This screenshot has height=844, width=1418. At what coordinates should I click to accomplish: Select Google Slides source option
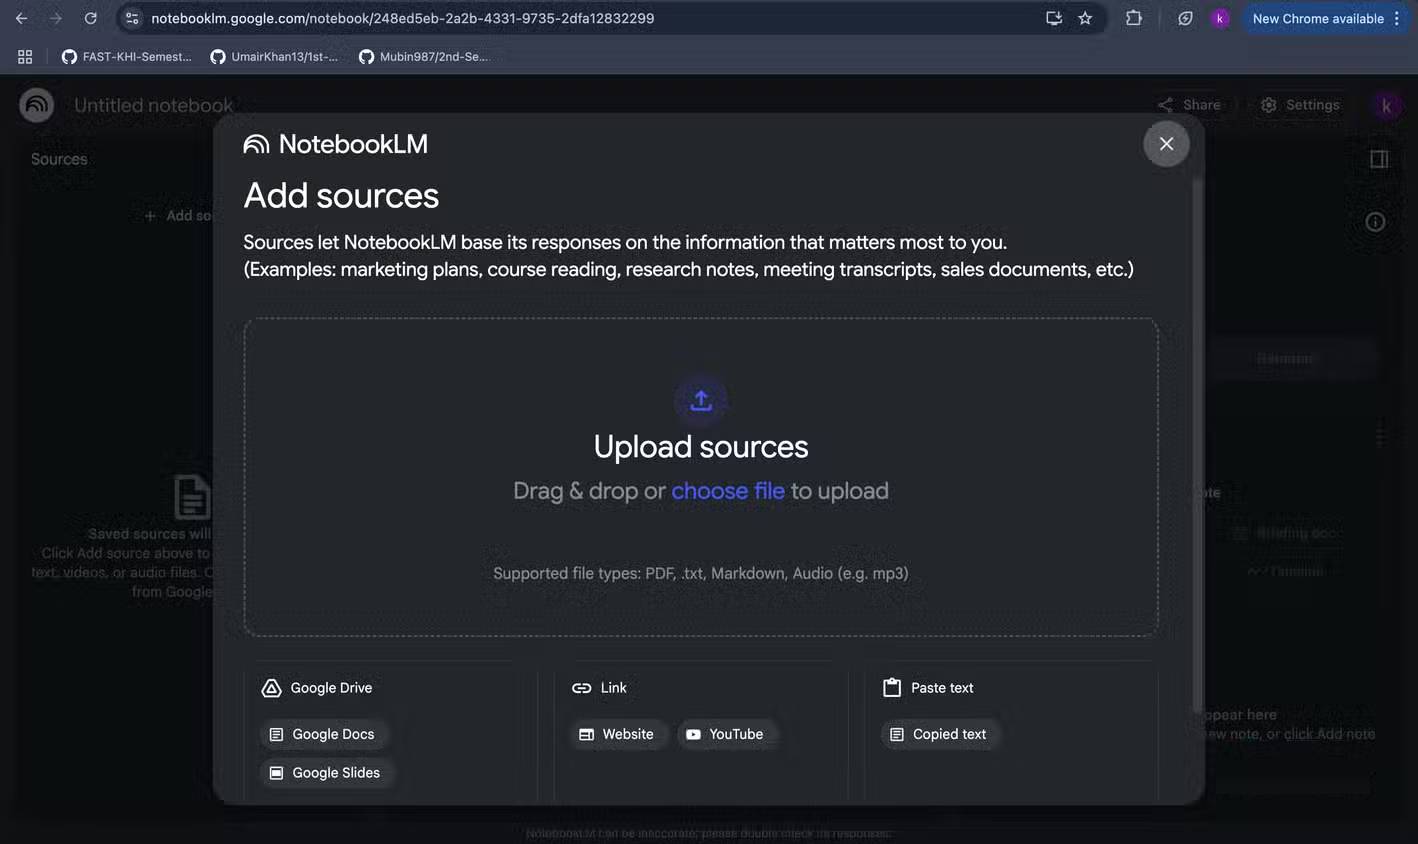coord(327,773)
